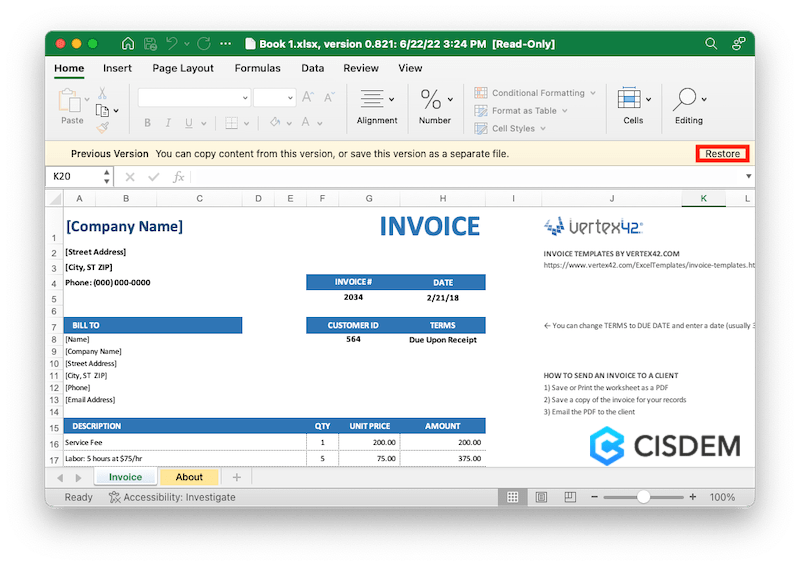Viewport: 800px width, 566px height.
Task: Switch to Page Layout view in status bar
Action: point(540,497)
